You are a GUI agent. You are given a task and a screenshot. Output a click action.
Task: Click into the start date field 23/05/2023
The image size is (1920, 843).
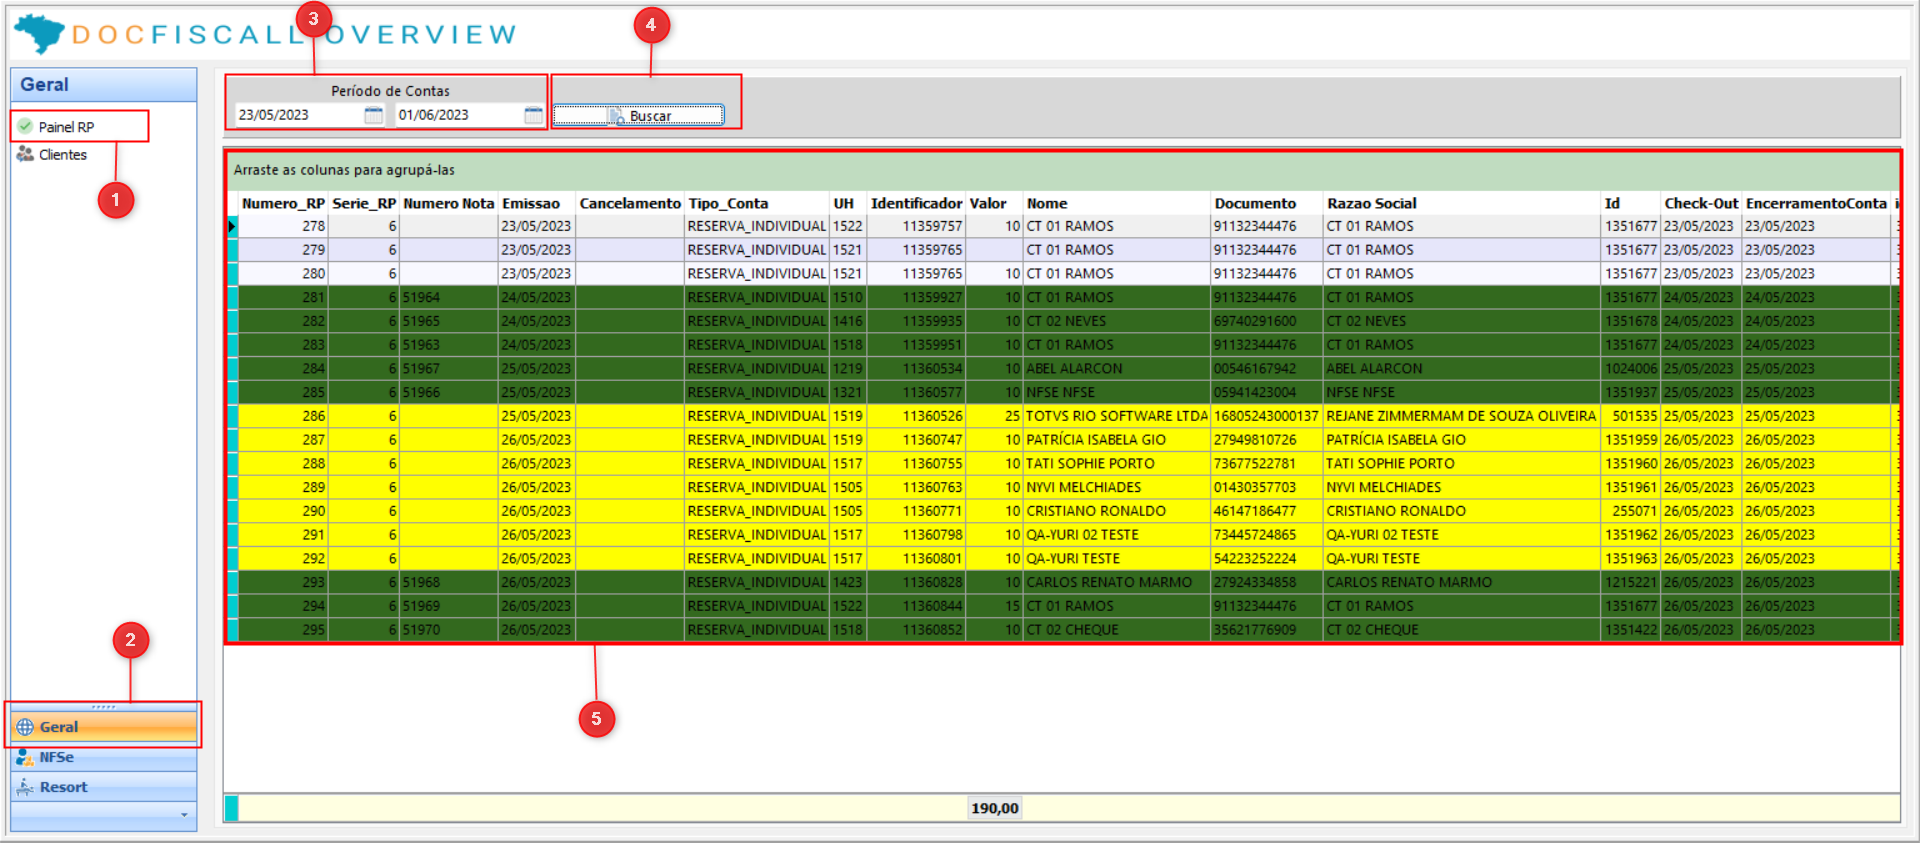point(299,115)
